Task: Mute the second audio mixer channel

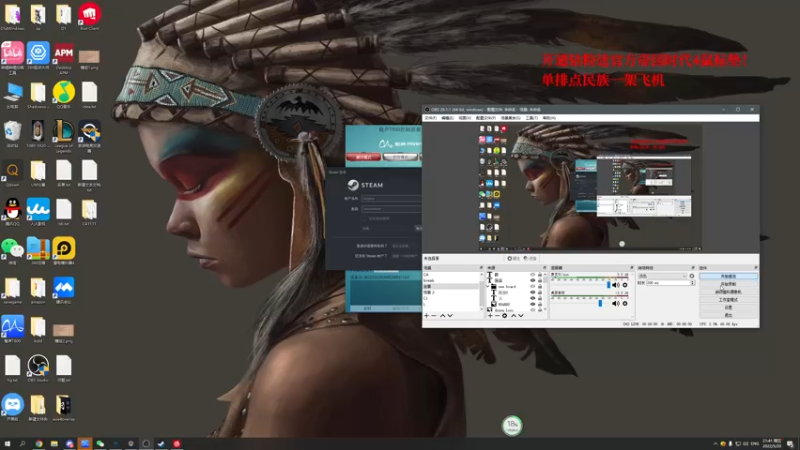Action: (x=615, y=304)
